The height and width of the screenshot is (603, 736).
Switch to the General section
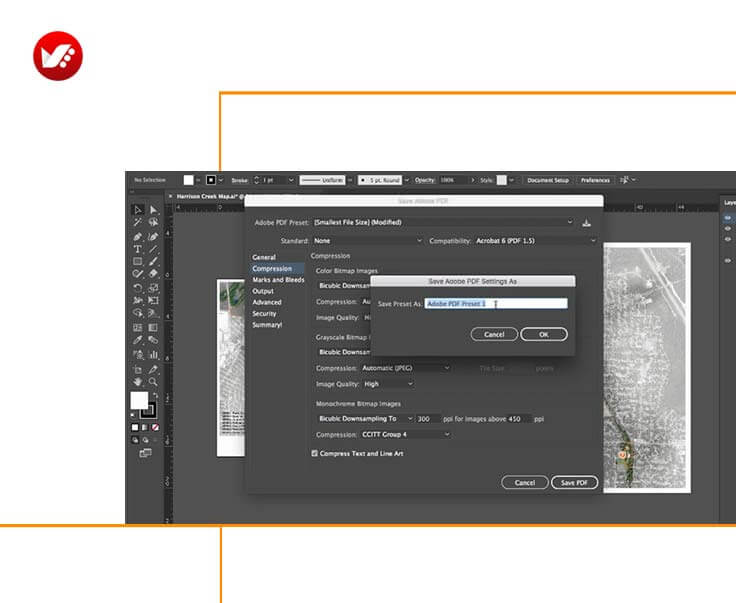[x=264, y=257]
